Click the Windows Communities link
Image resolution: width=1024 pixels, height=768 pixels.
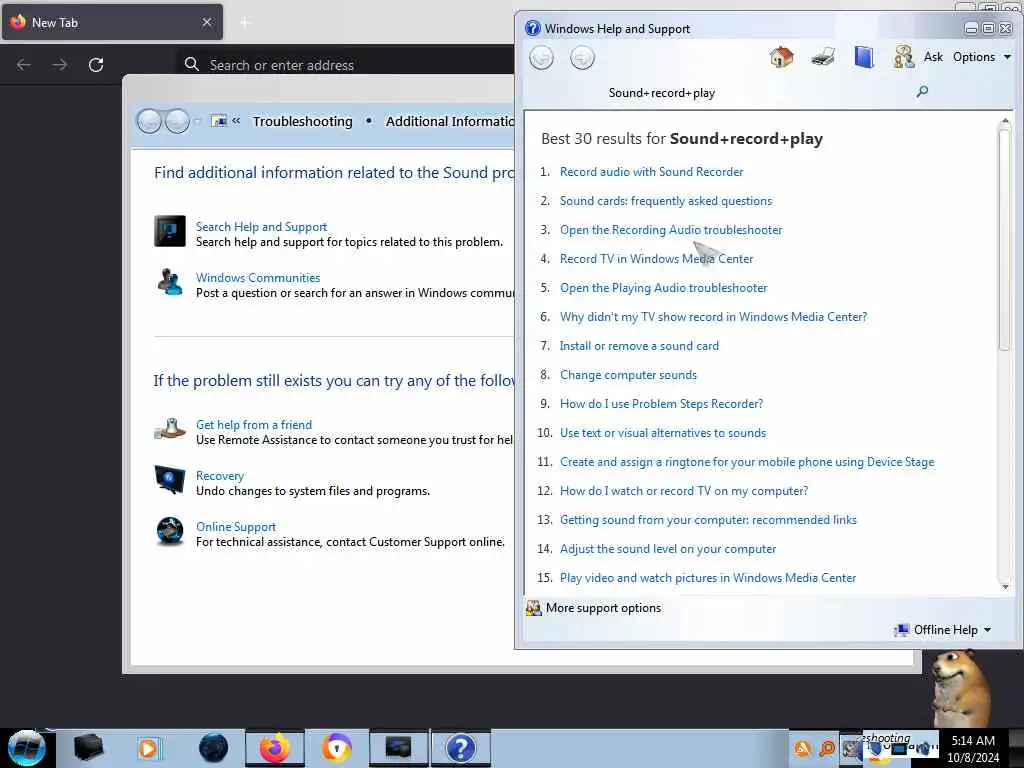point(258,278)
